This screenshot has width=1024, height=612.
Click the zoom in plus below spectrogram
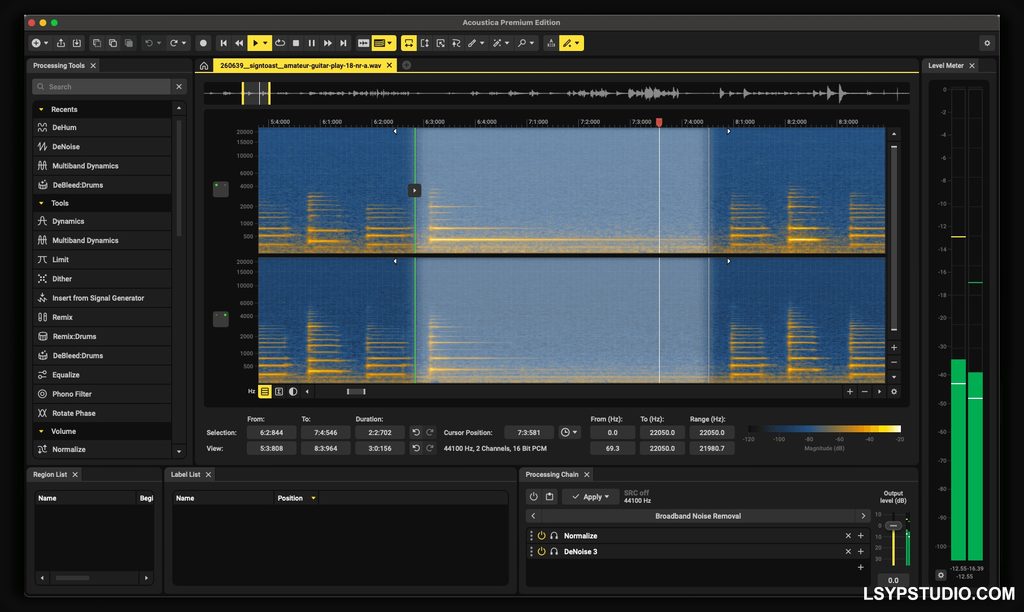coord(850,392)
